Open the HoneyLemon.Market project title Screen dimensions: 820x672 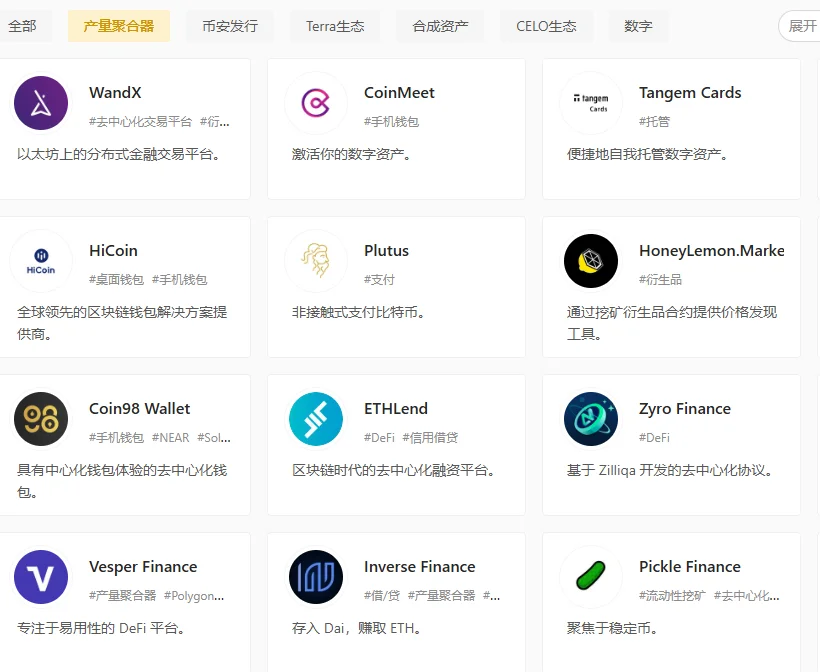(712, 250)
